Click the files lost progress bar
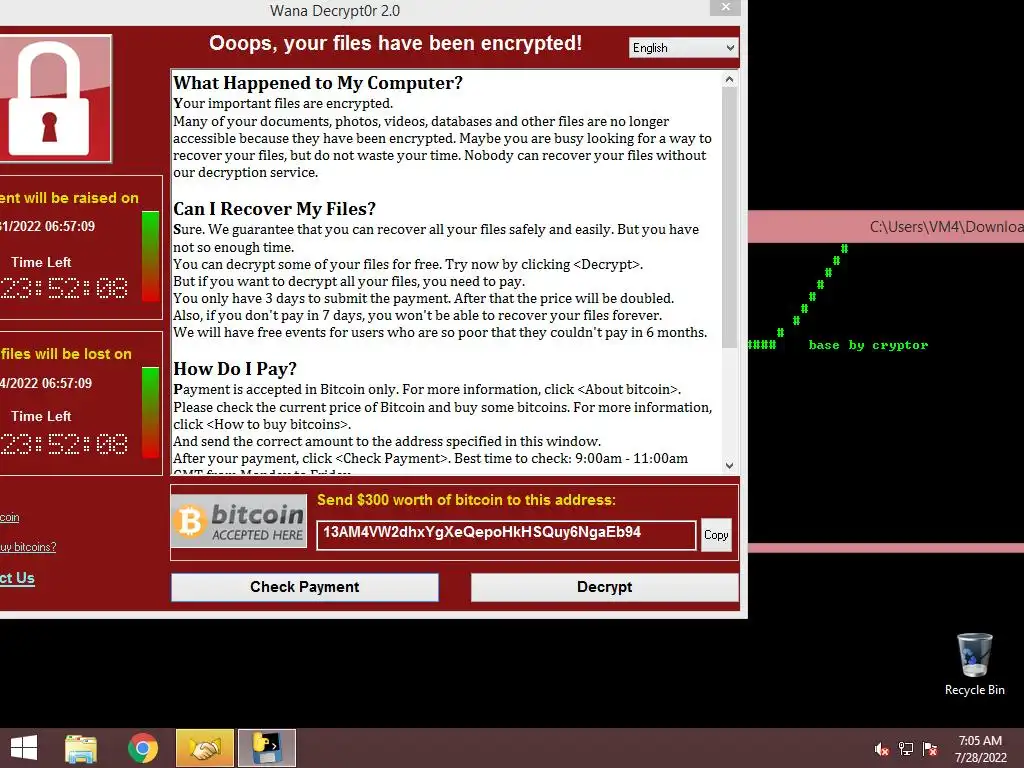This screenshot has width=1024, height=768. click(150, 413)
